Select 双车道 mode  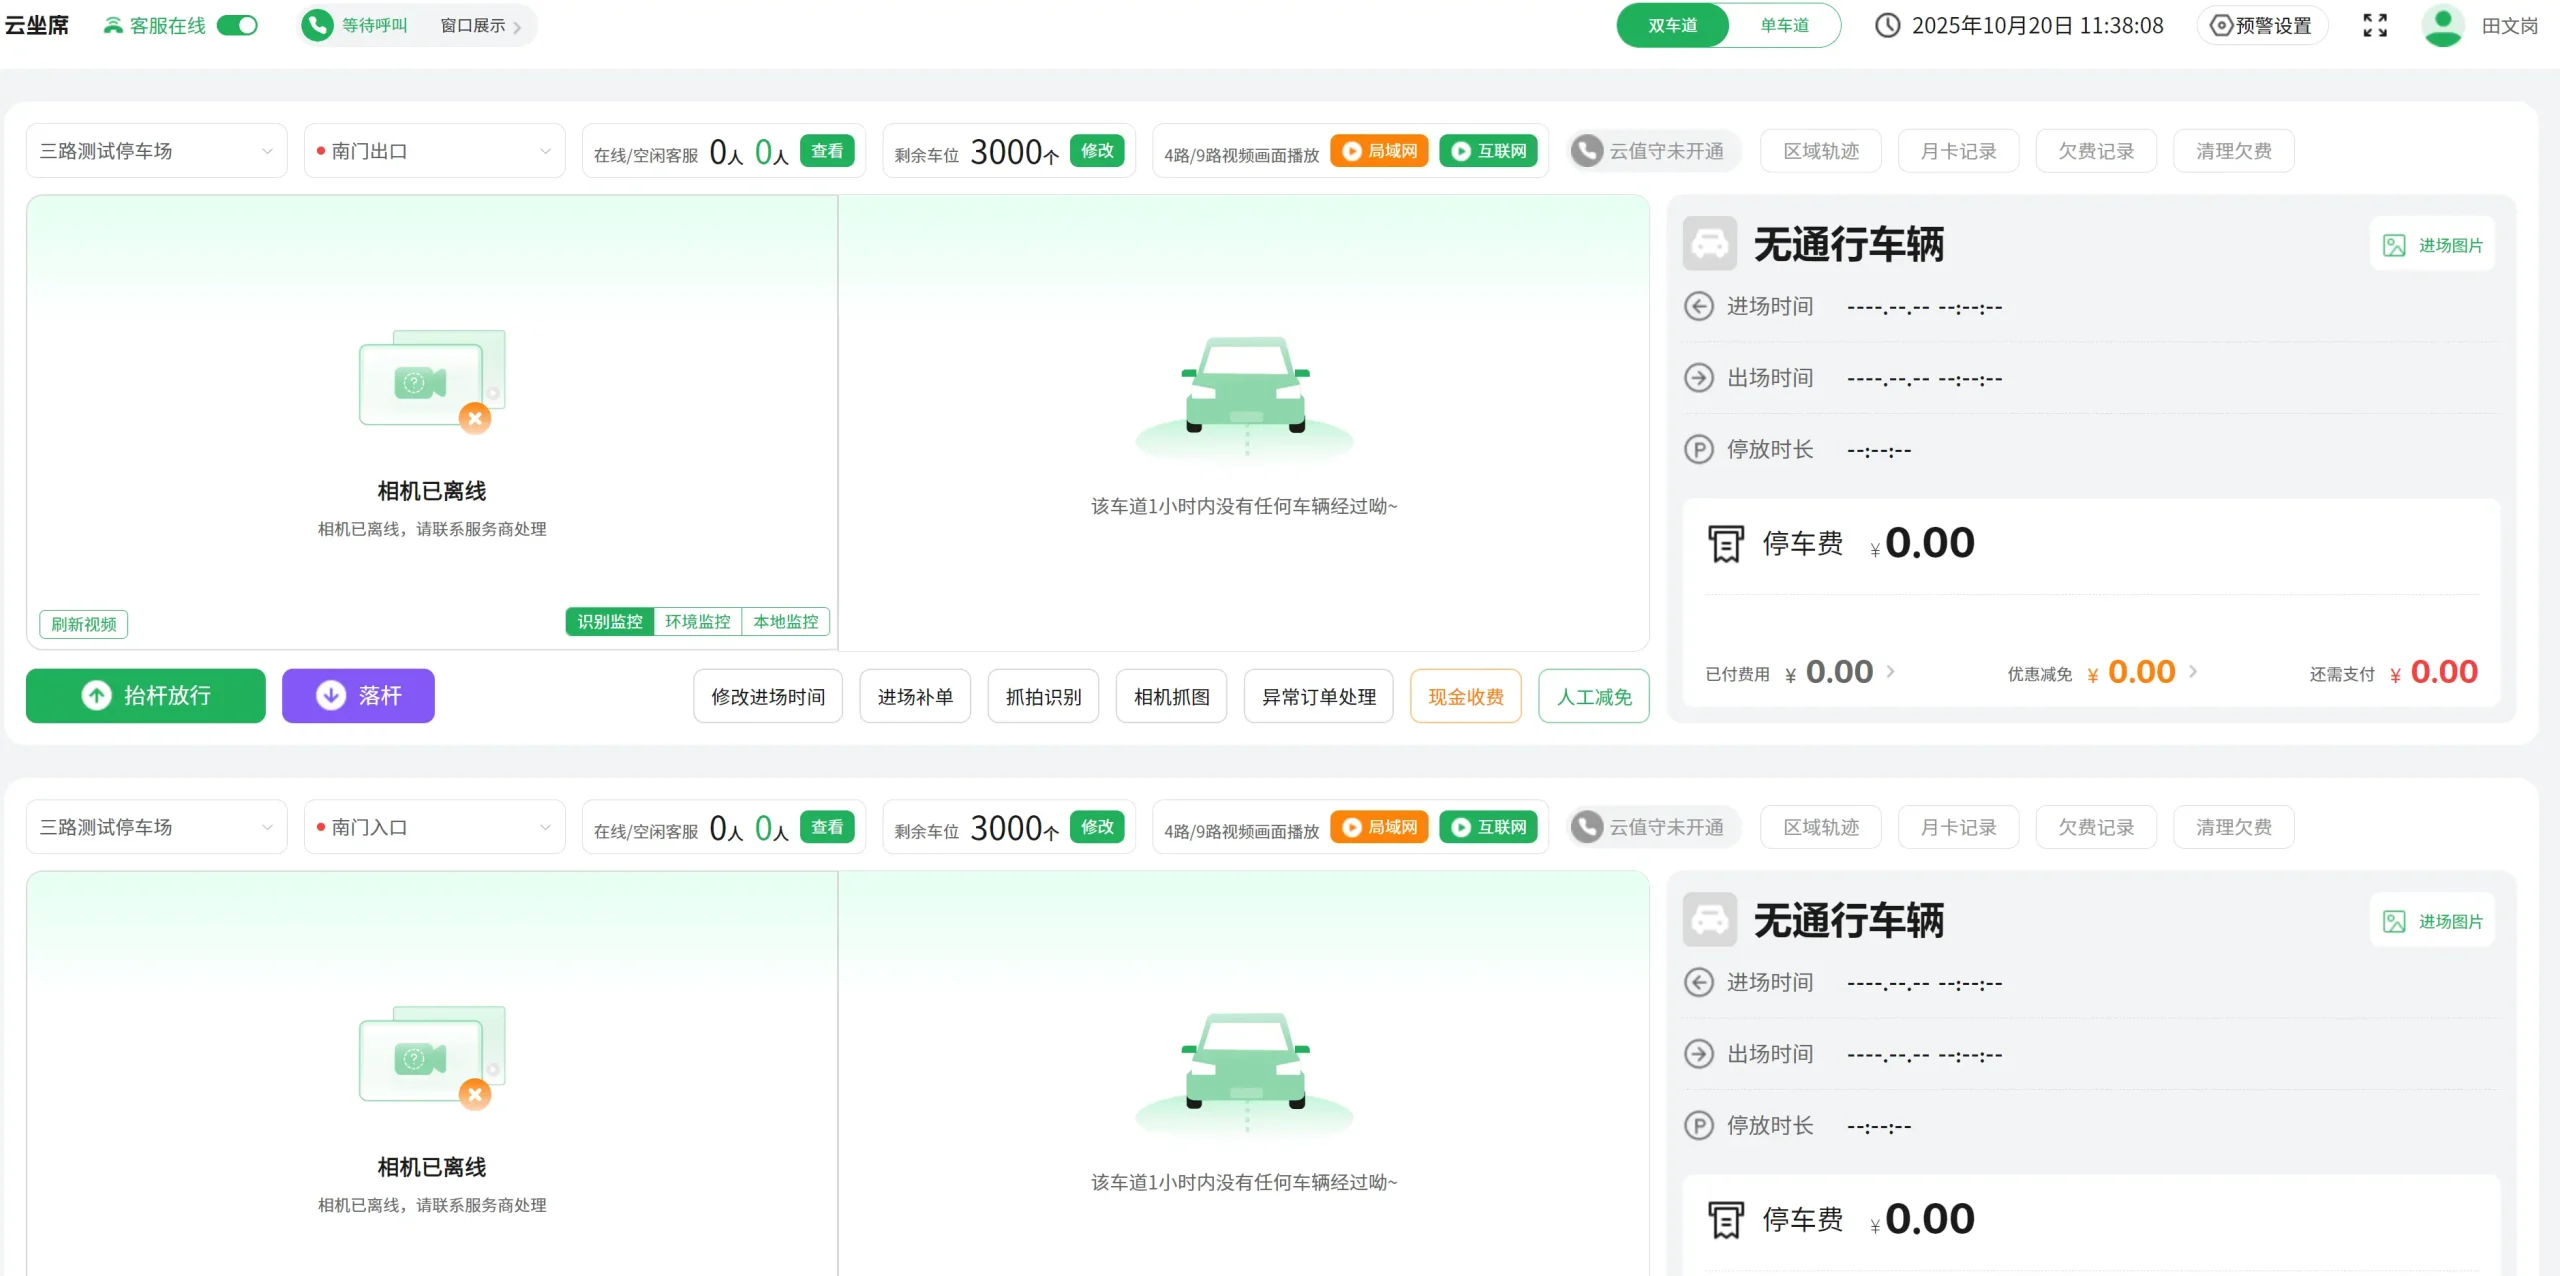pyautogui.click(x=1672, y=25)
